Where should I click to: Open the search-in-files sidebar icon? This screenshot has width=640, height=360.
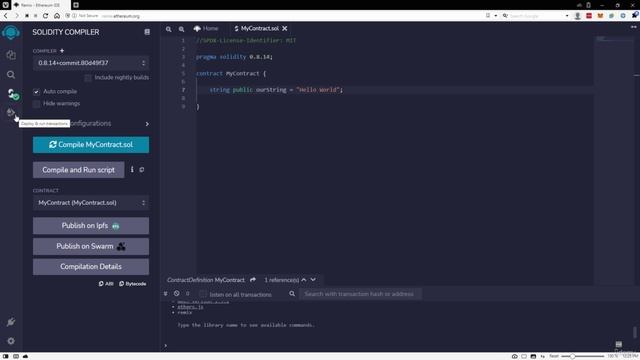point(11,75)
